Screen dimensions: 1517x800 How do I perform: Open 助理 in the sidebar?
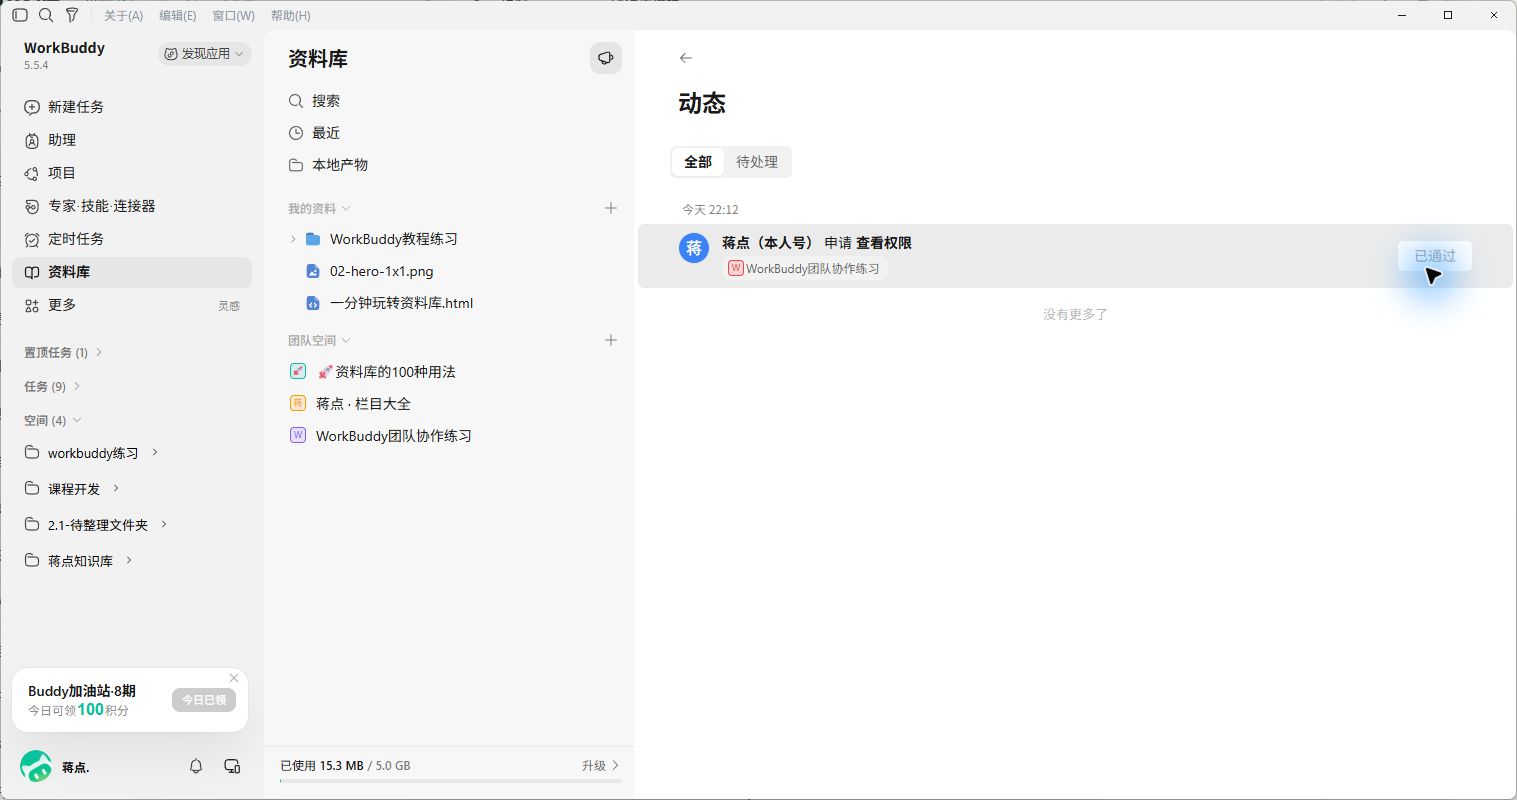pyautogui.click(x=132, y=140)
